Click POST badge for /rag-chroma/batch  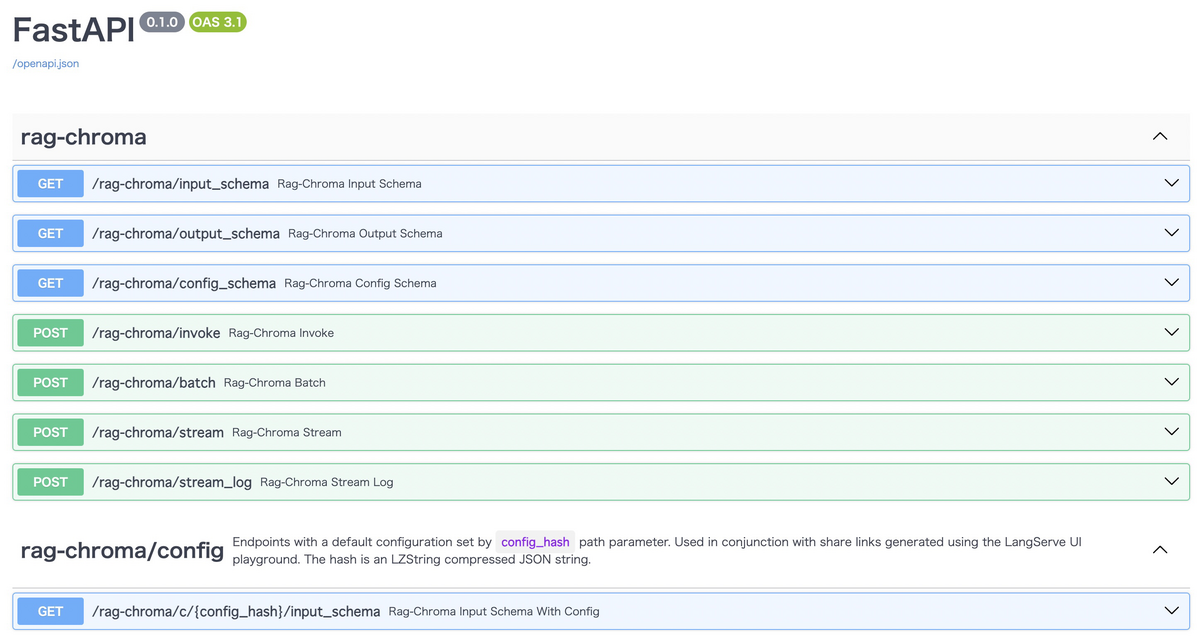[51, 382]
